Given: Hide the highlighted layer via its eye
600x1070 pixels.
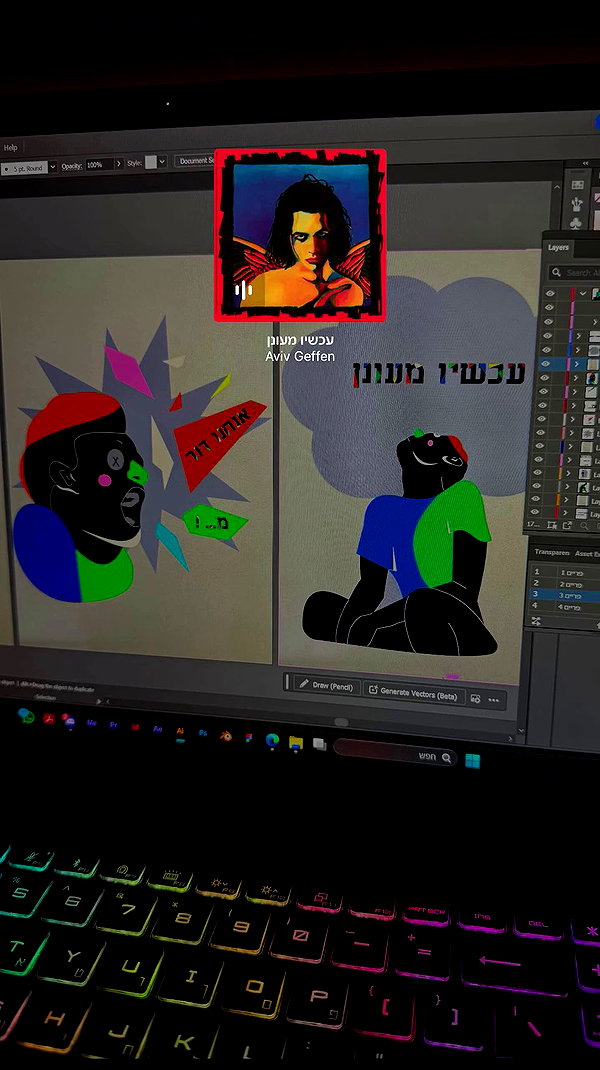Looking at the screenshot, I should pos(545,364).
